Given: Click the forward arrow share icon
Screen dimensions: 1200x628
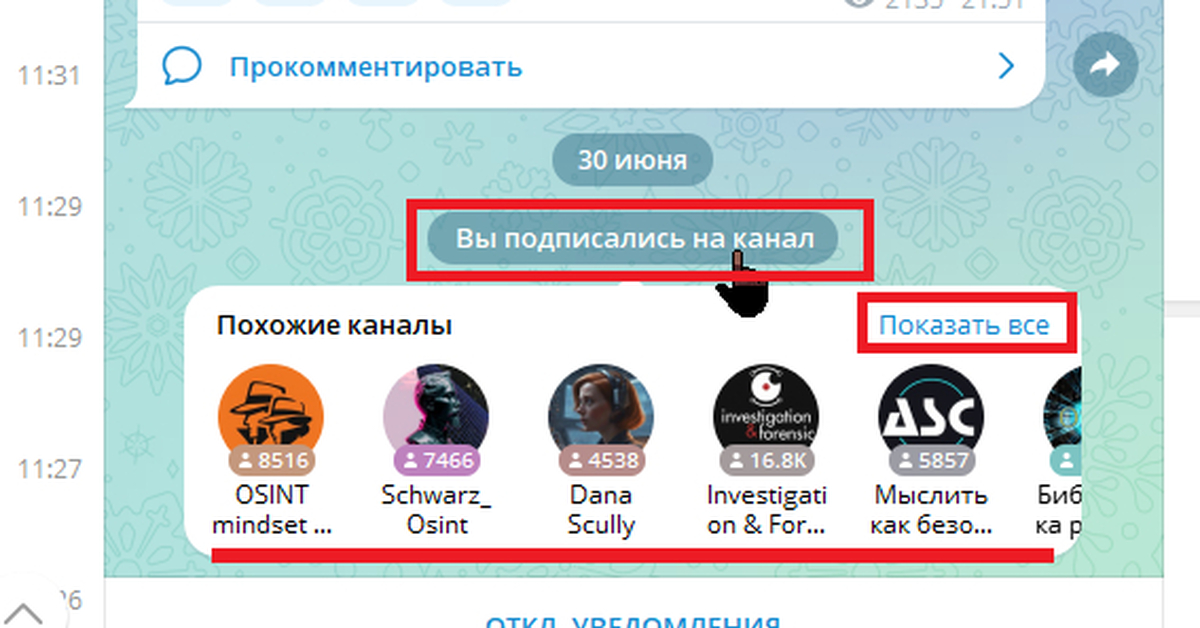Looking at the screenshot, I should [1105, 67].
